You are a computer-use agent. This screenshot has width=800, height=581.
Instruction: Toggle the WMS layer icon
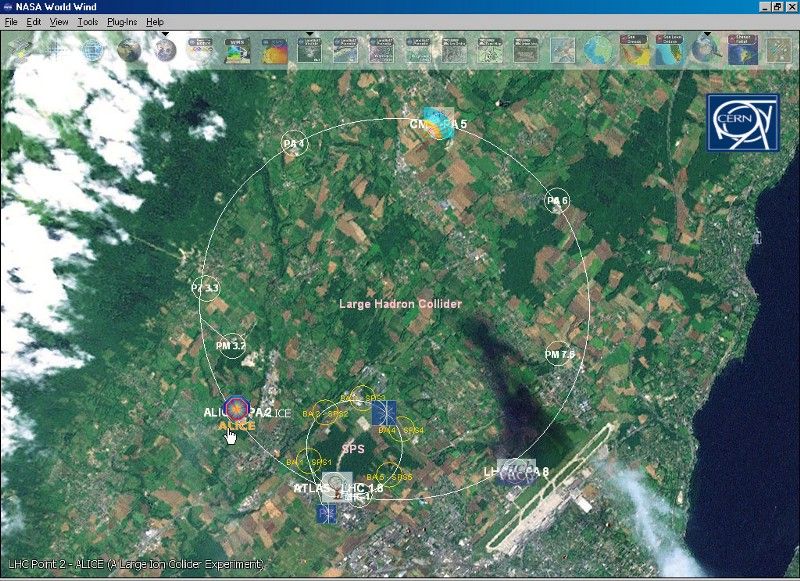coord(237,51)
